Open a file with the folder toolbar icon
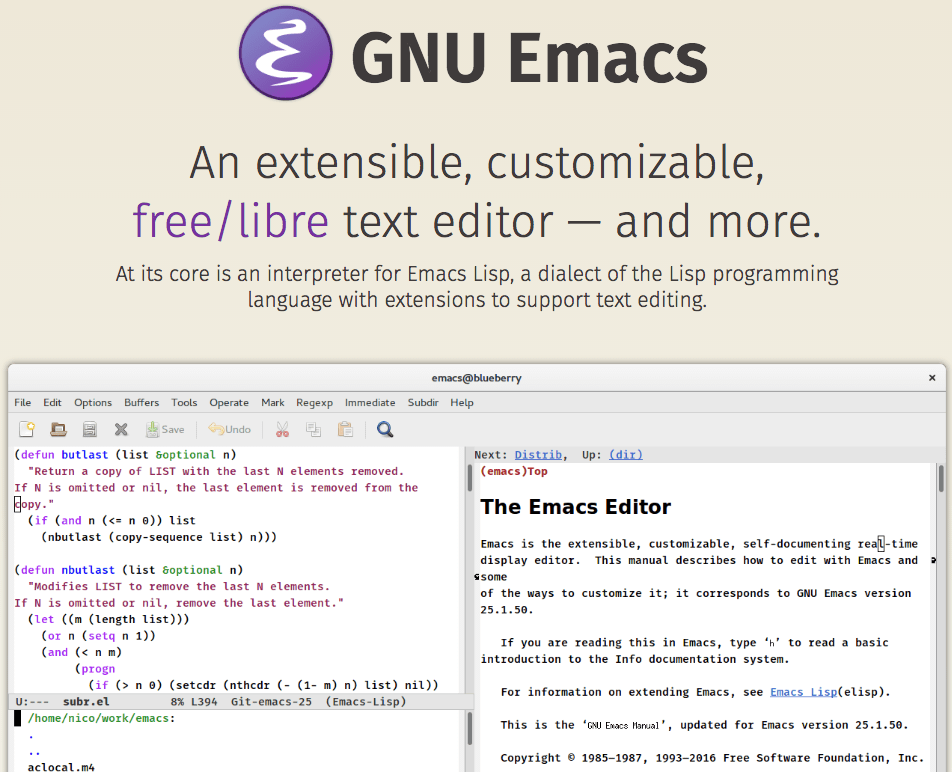Image resolution: width=952 pixels, height=772 pixels. (58, 428)
